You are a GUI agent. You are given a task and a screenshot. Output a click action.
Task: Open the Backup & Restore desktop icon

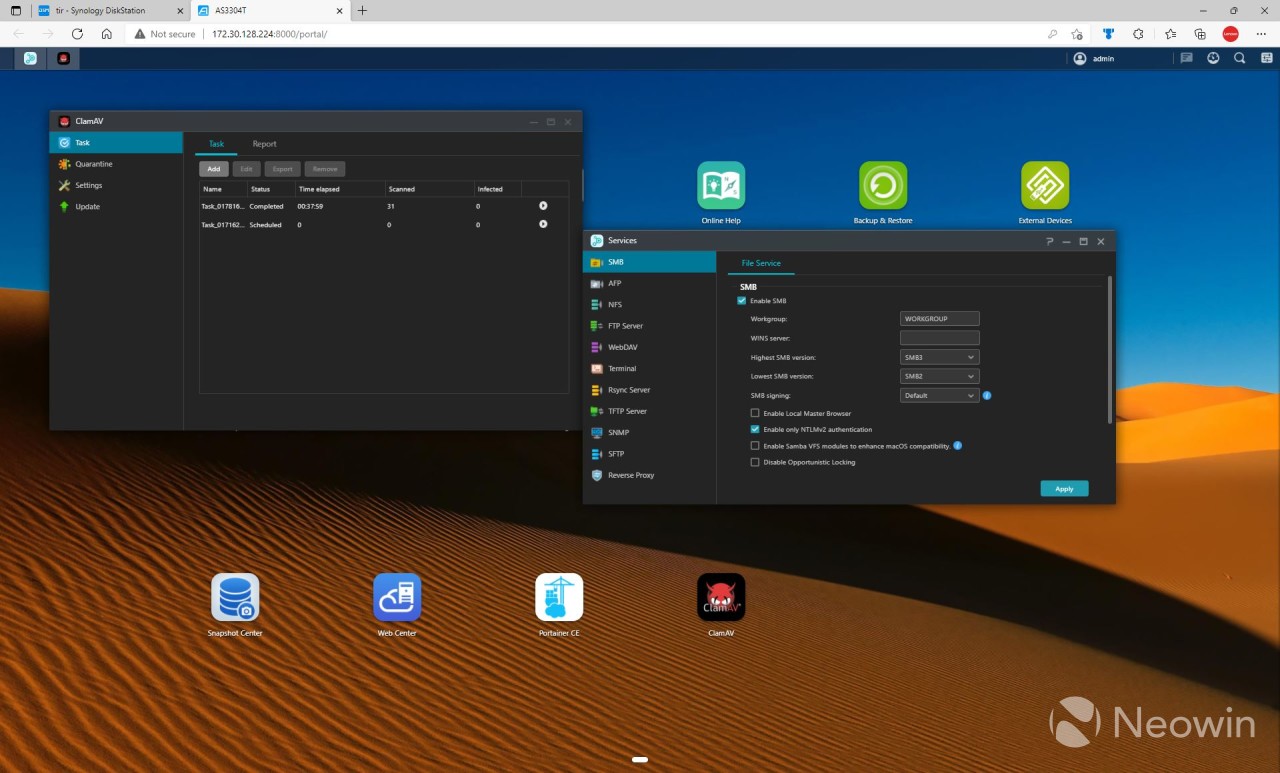883,186
